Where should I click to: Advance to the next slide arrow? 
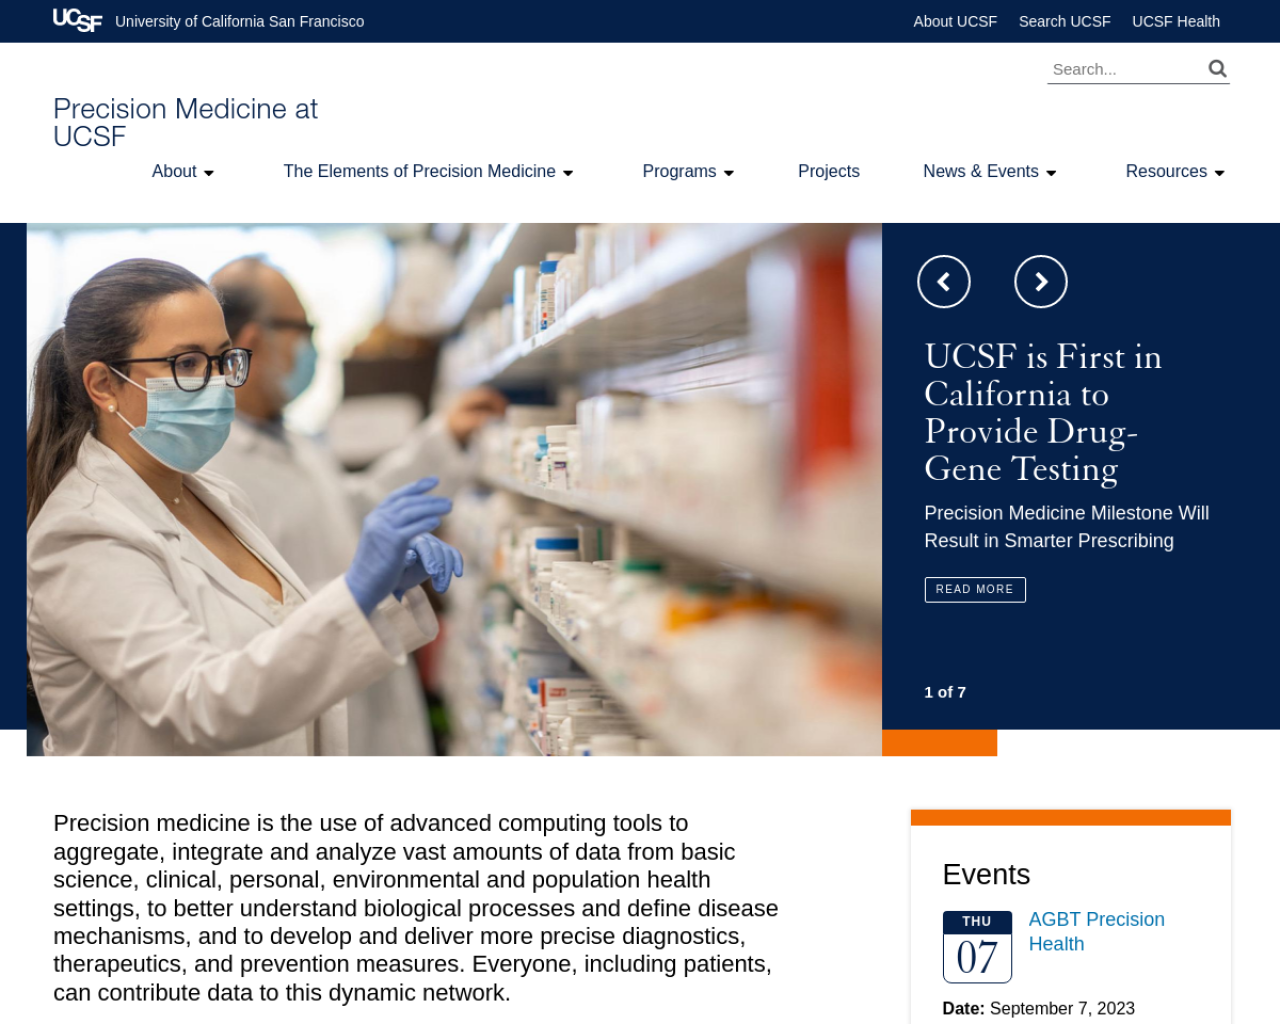[x=1041, y=282]
